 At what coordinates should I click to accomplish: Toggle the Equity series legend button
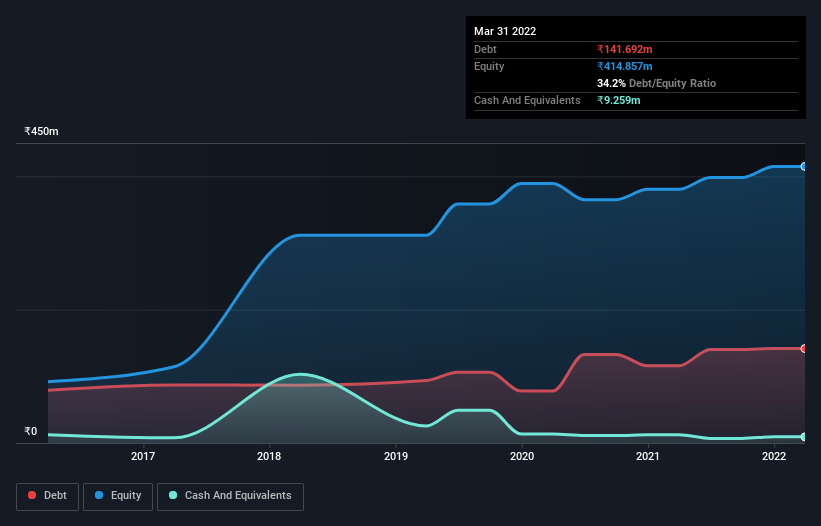tap(118, 496)
